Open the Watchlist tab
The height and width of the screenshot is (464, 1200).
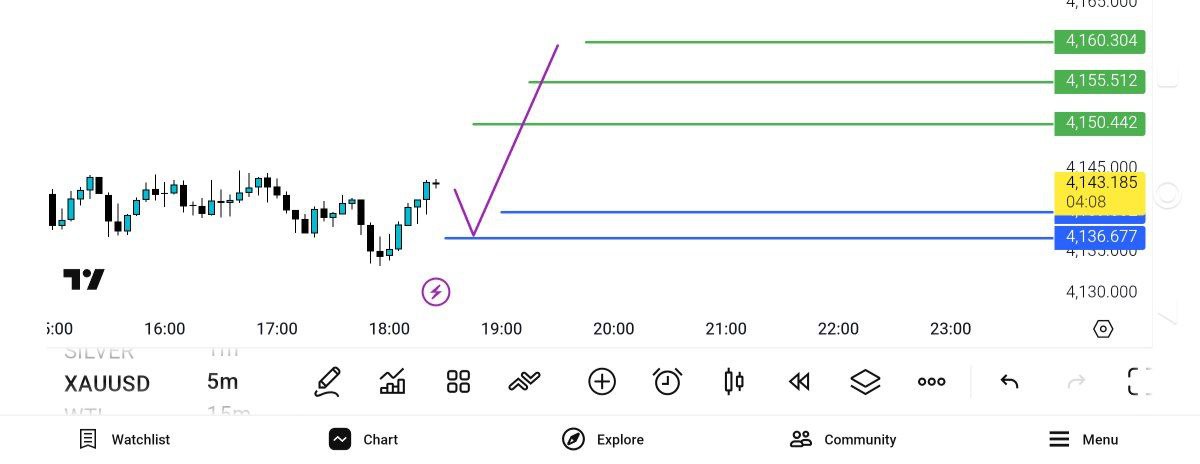[125, 439]
